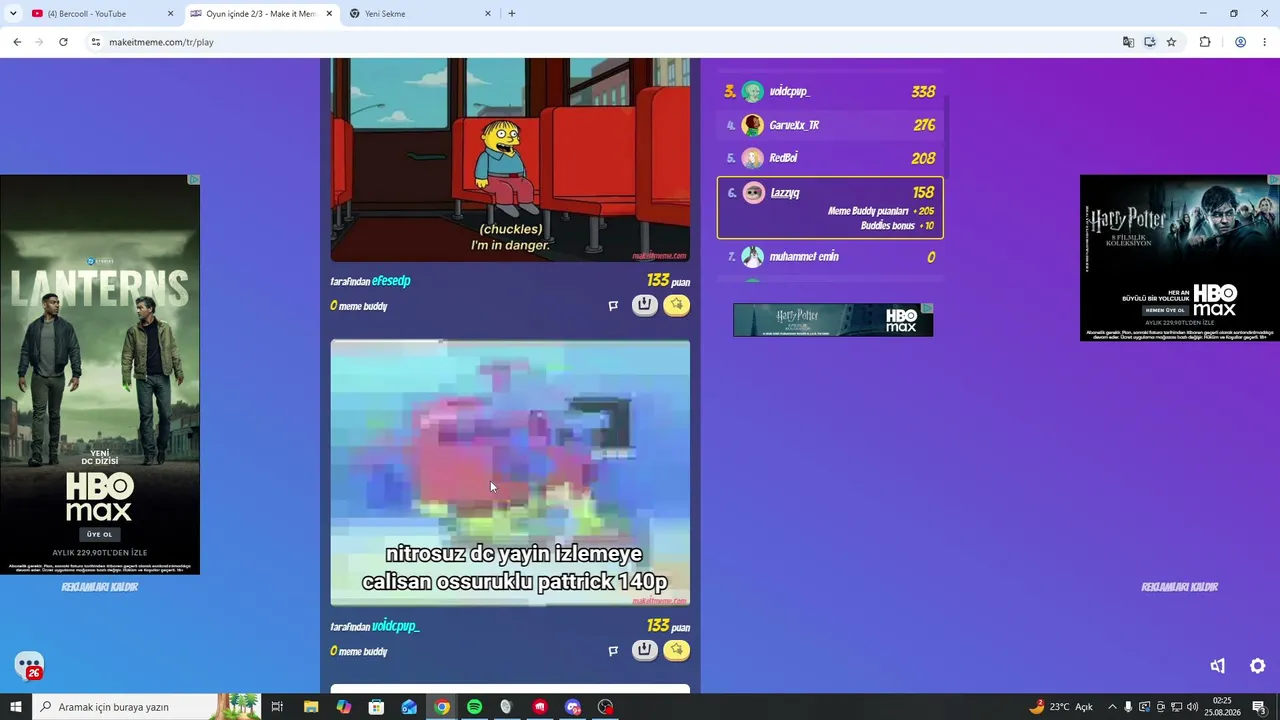Open game settings gear icon
The width and height of the screenshot is (1280, 720).
point(1258,666)
